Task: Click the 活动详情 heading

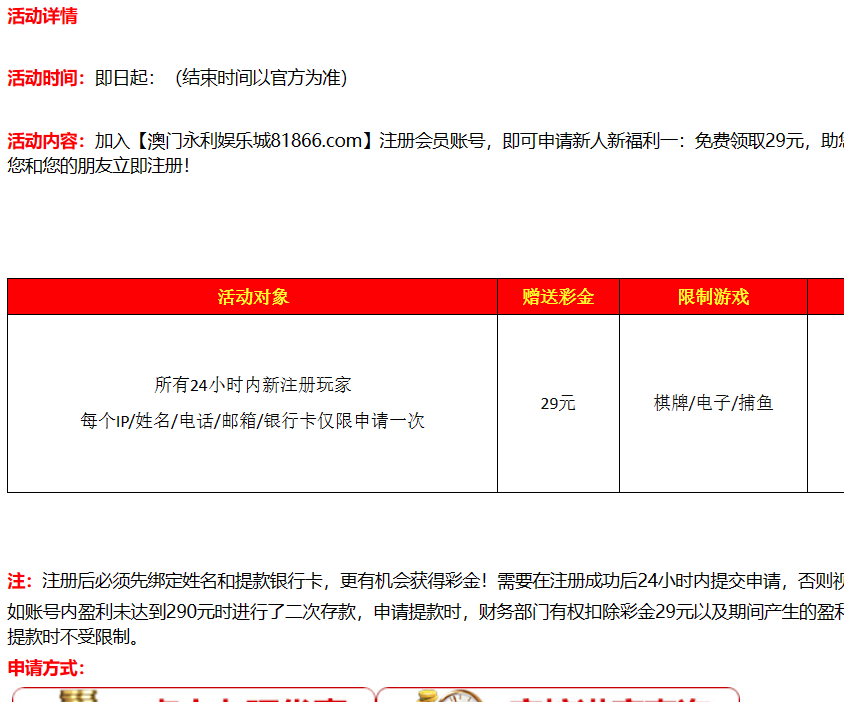Action: pos(42,16)
